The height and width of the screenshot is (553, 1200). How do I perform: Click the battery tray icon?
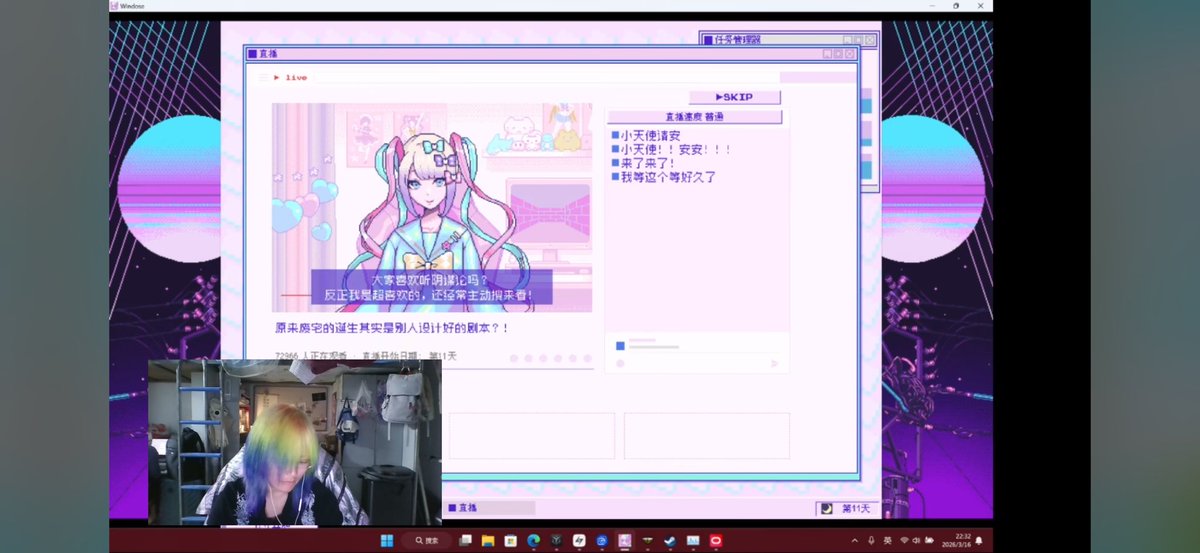[x=930, y=540]
